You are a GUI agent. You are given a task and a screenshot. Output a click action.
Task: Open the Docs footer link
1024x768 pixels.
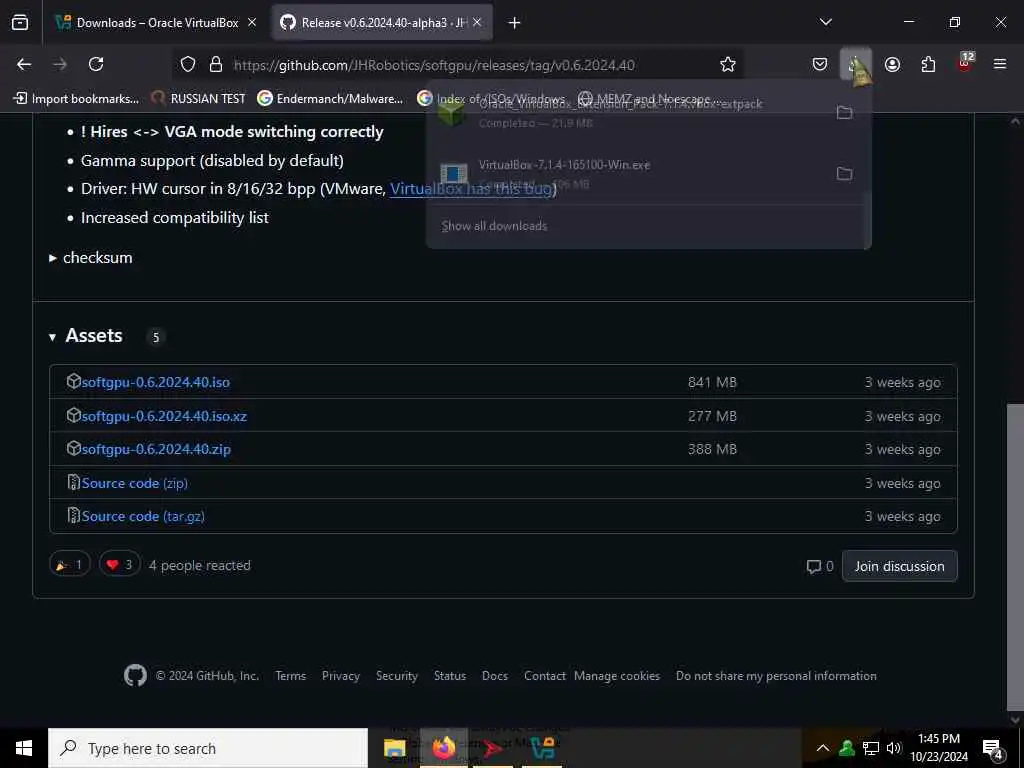click(x=494, y=676)
